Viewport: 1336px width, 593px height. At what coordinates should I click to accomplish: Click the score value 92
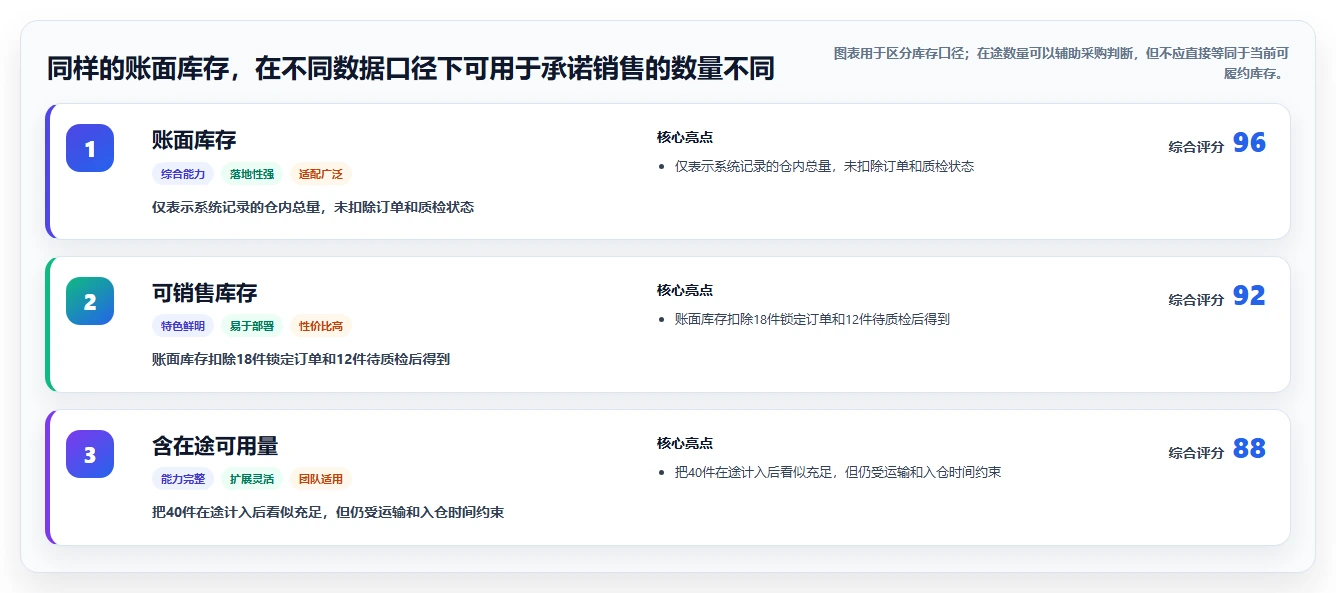[1249, 296]
